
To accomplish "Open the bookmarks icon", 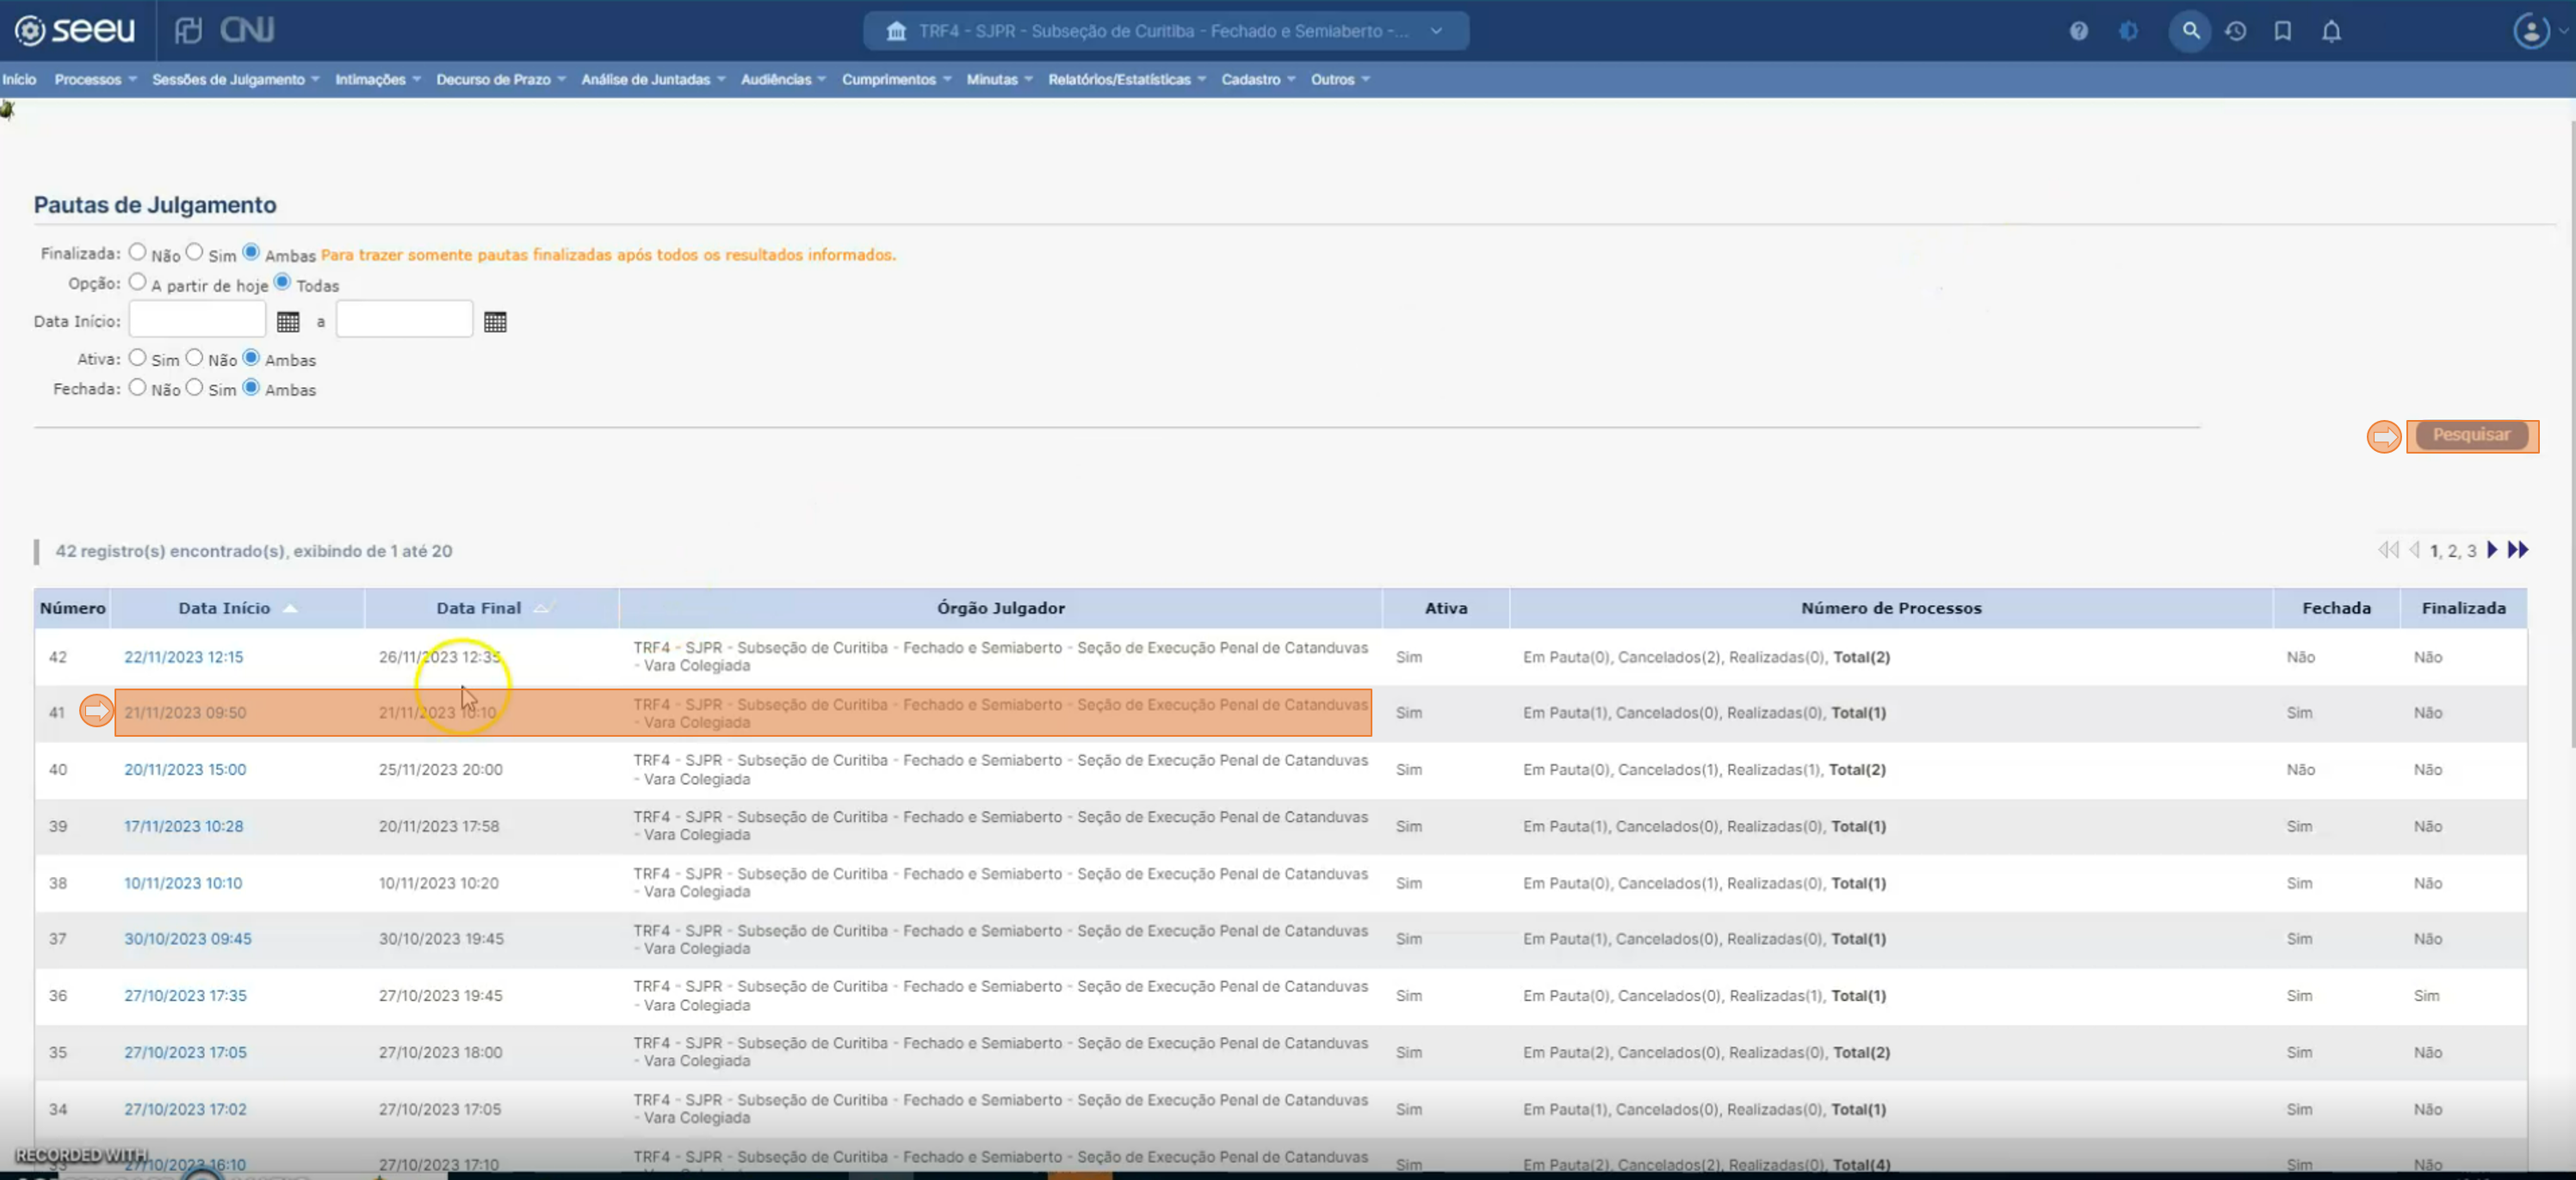I will (x=2283, y=31).
